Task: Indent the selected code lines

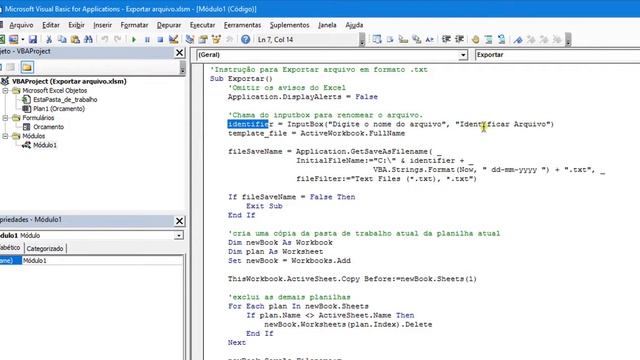Action: (446, 40)
